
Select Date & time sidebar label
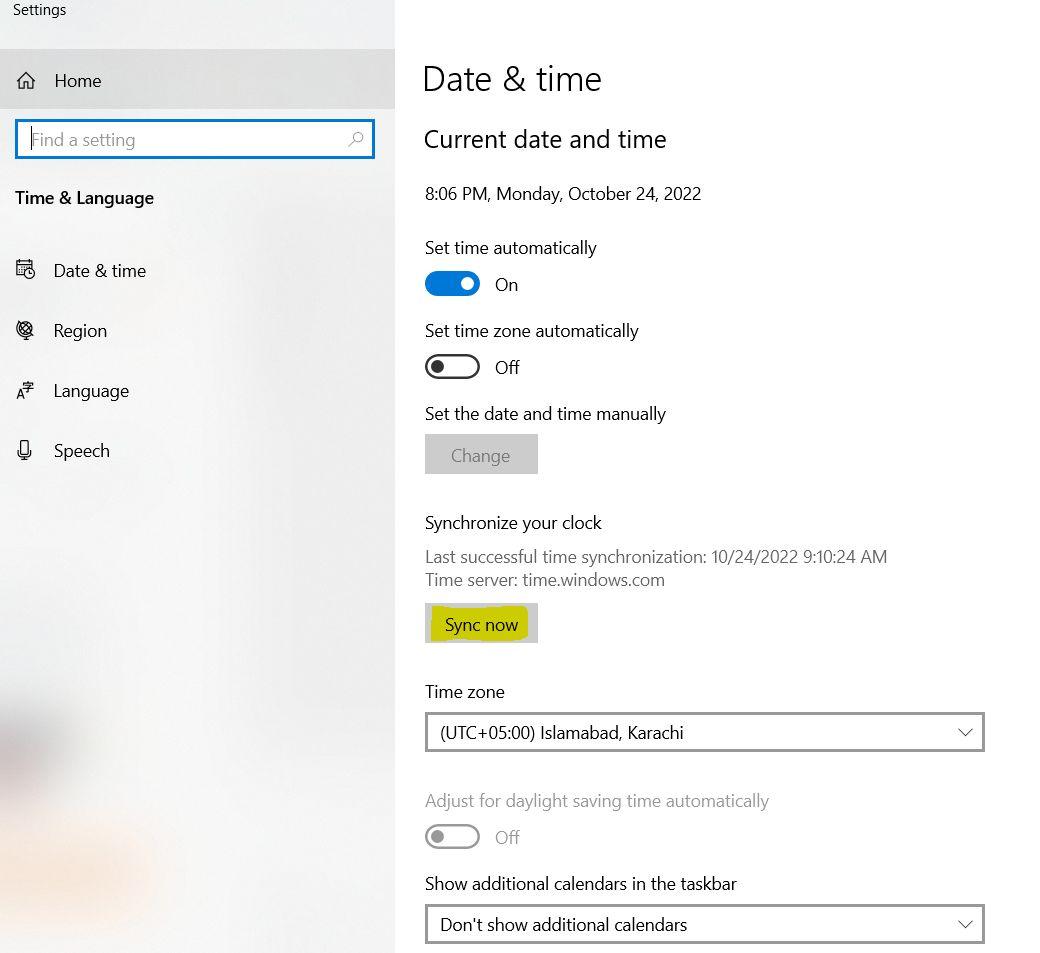tap(100, 271)
